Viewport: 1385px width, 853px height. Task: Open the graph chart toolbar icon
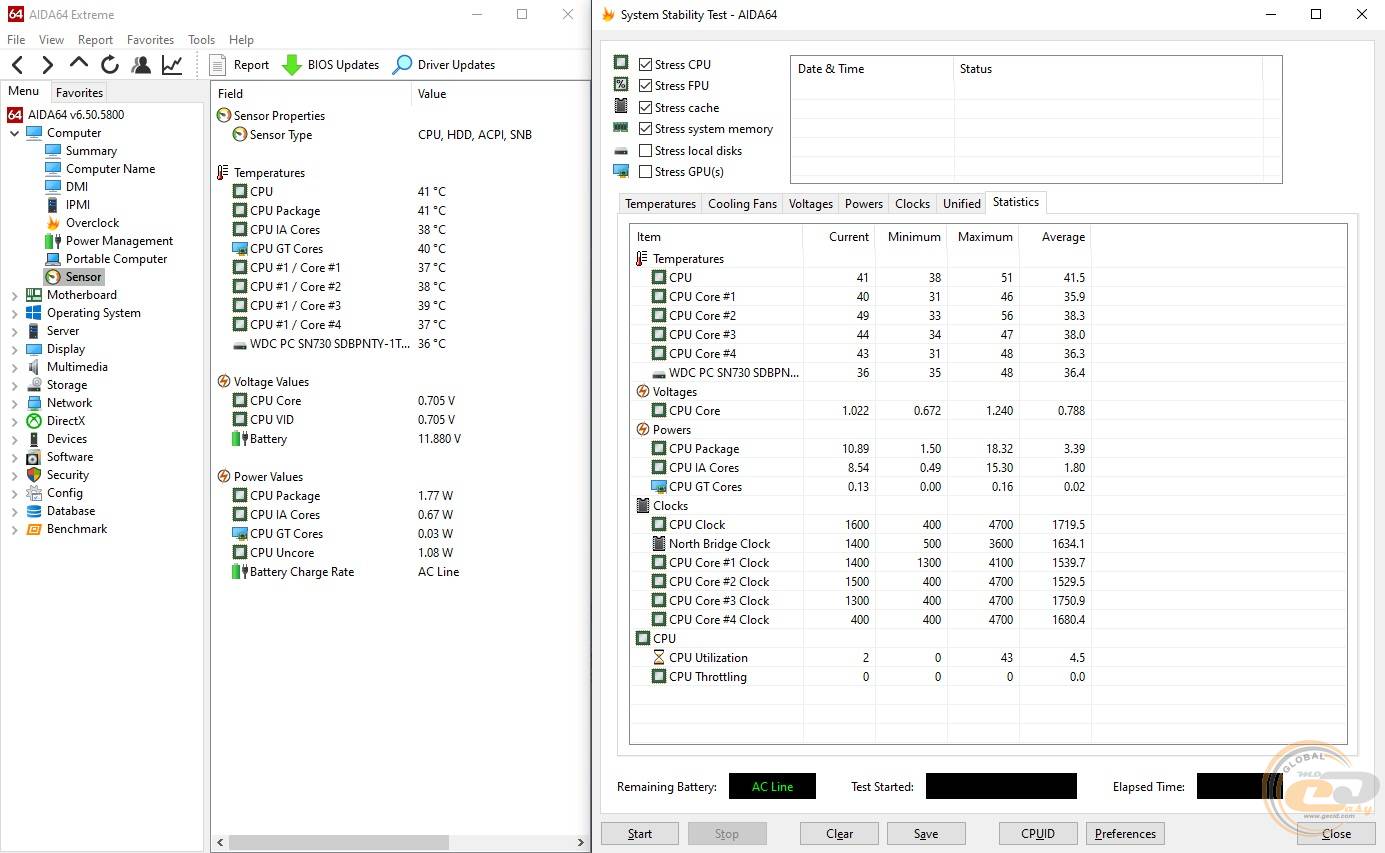(x=172, y=65)
